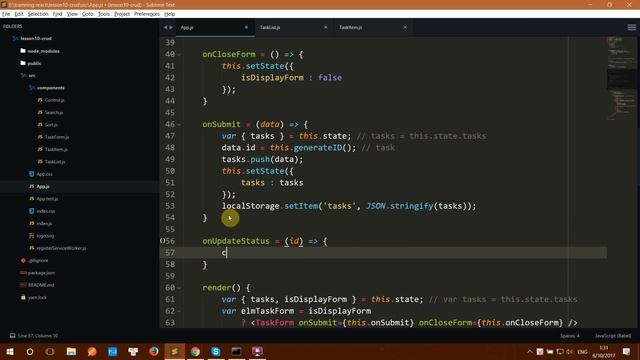Switch to Sublime Text taskbar icon
The height and width of the screenshot is (360, 640).
pyautogui.click(x=174, y=351)
